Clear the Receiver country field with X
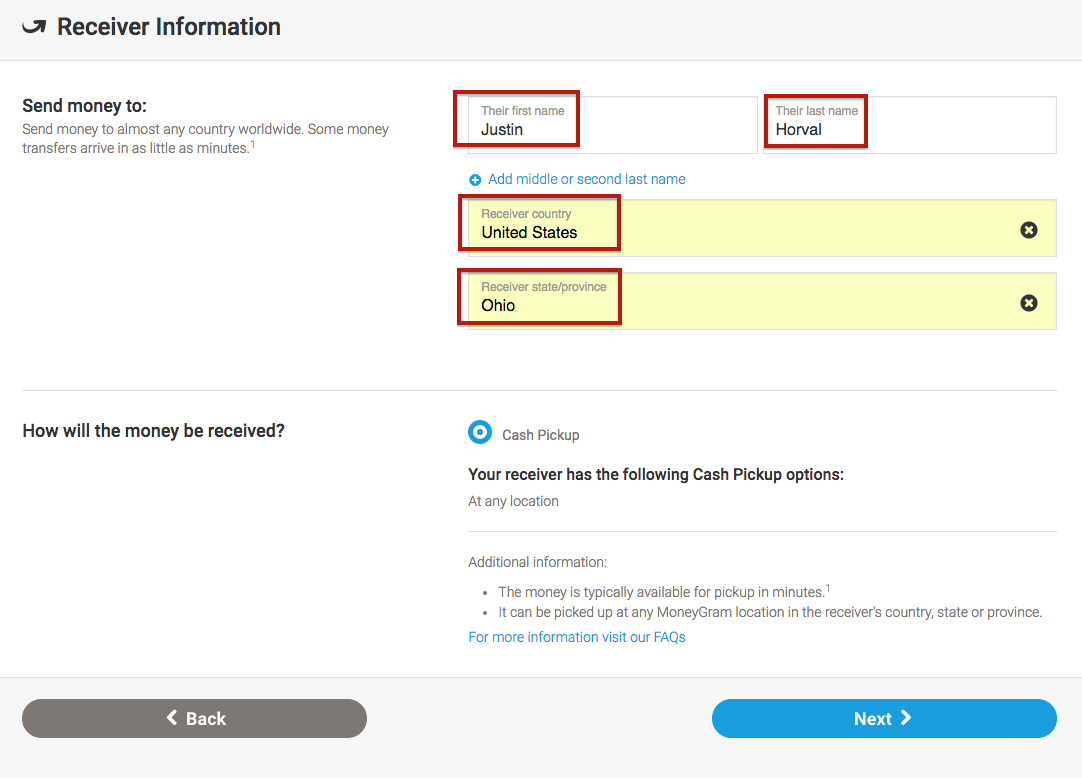1082x778 pixels. [1028, 230]
